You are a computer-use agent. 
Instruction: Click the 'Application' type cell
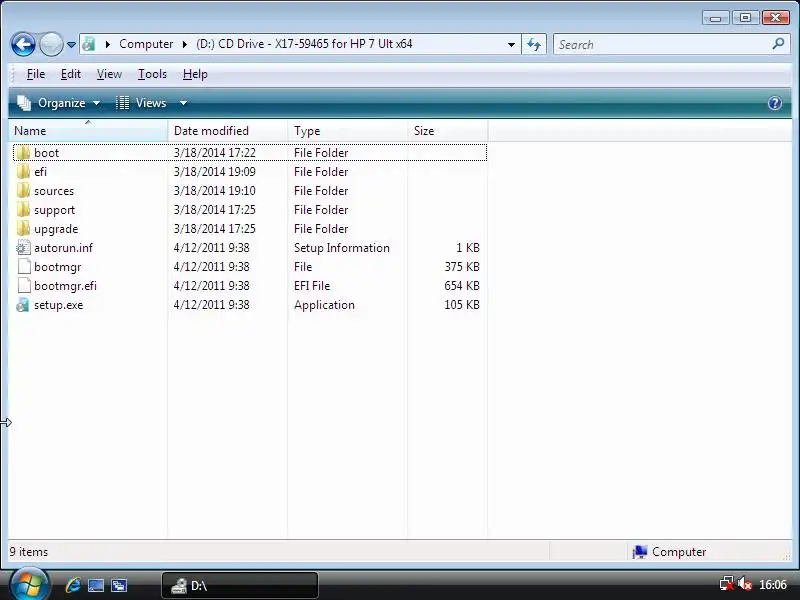[324, 305]
